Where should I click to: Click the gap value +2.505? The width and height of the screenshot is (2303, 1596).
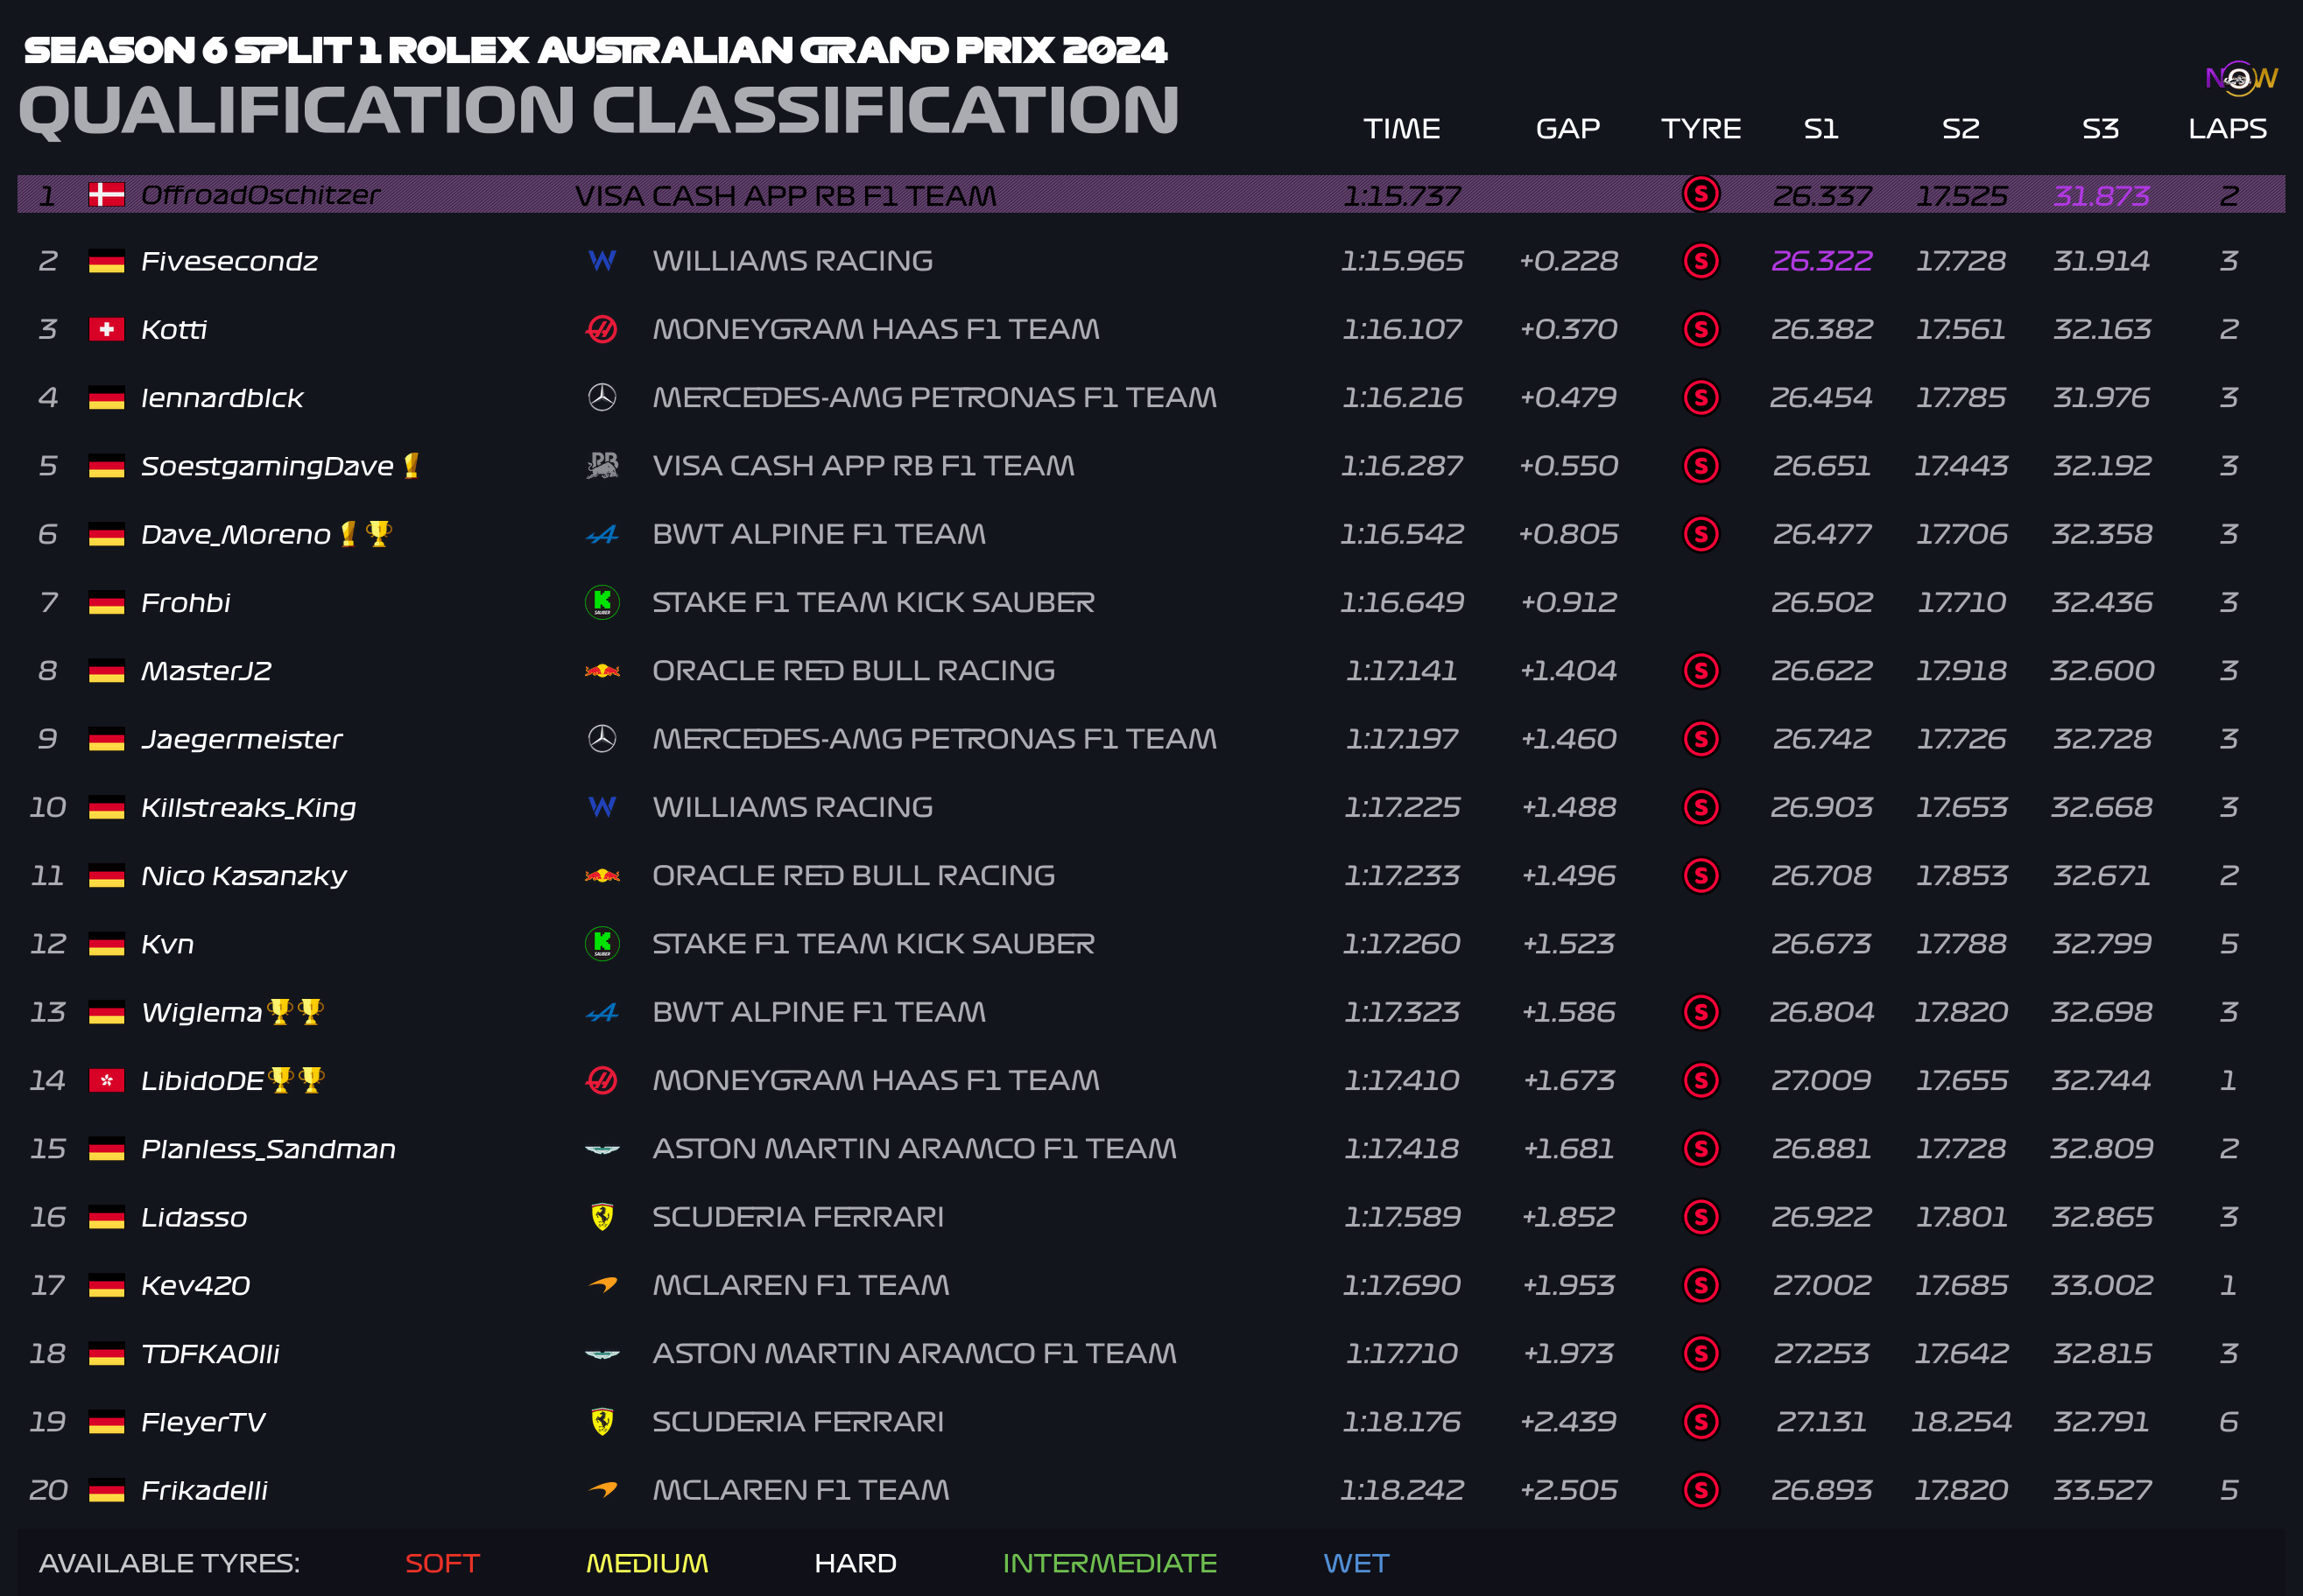click(x=1568, y=1490)
